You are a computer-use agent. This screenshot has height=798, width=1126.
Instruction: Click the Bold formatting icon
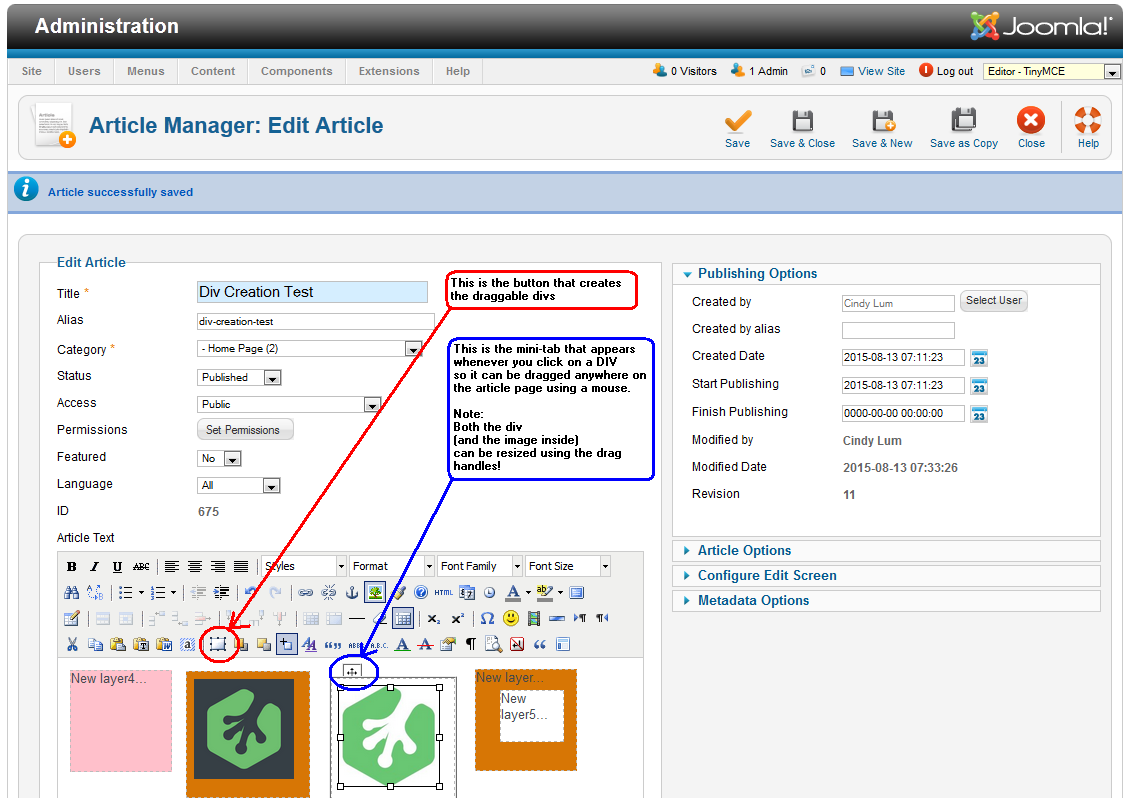72,567
